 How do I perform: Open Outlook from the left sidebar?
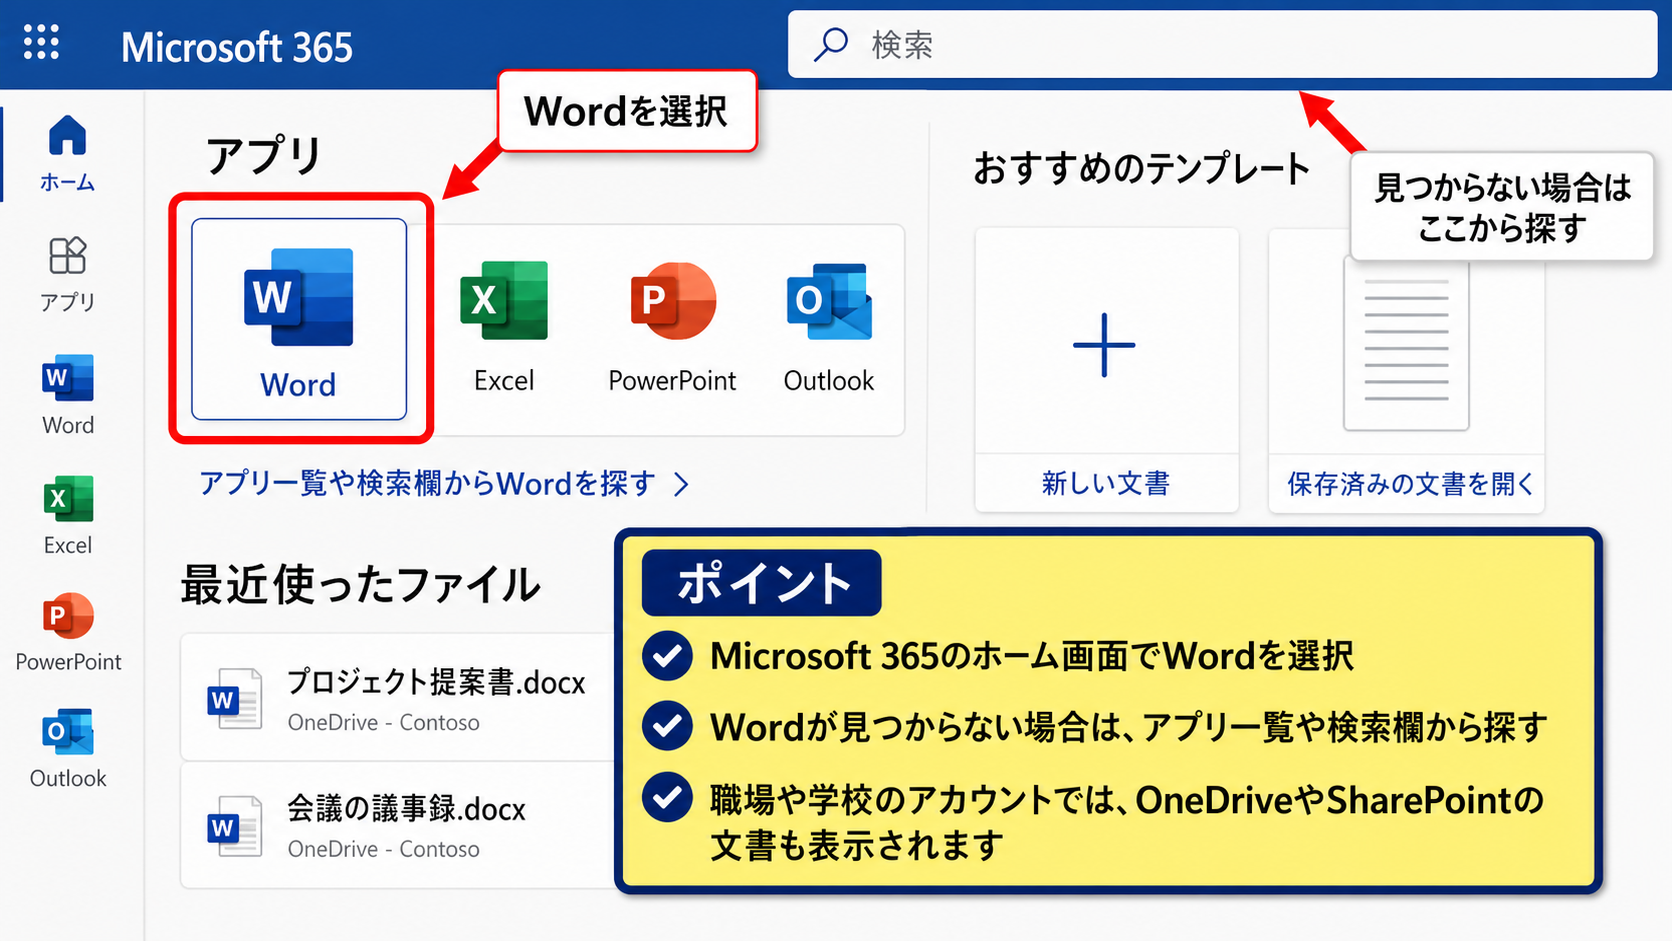pos(68,749)
